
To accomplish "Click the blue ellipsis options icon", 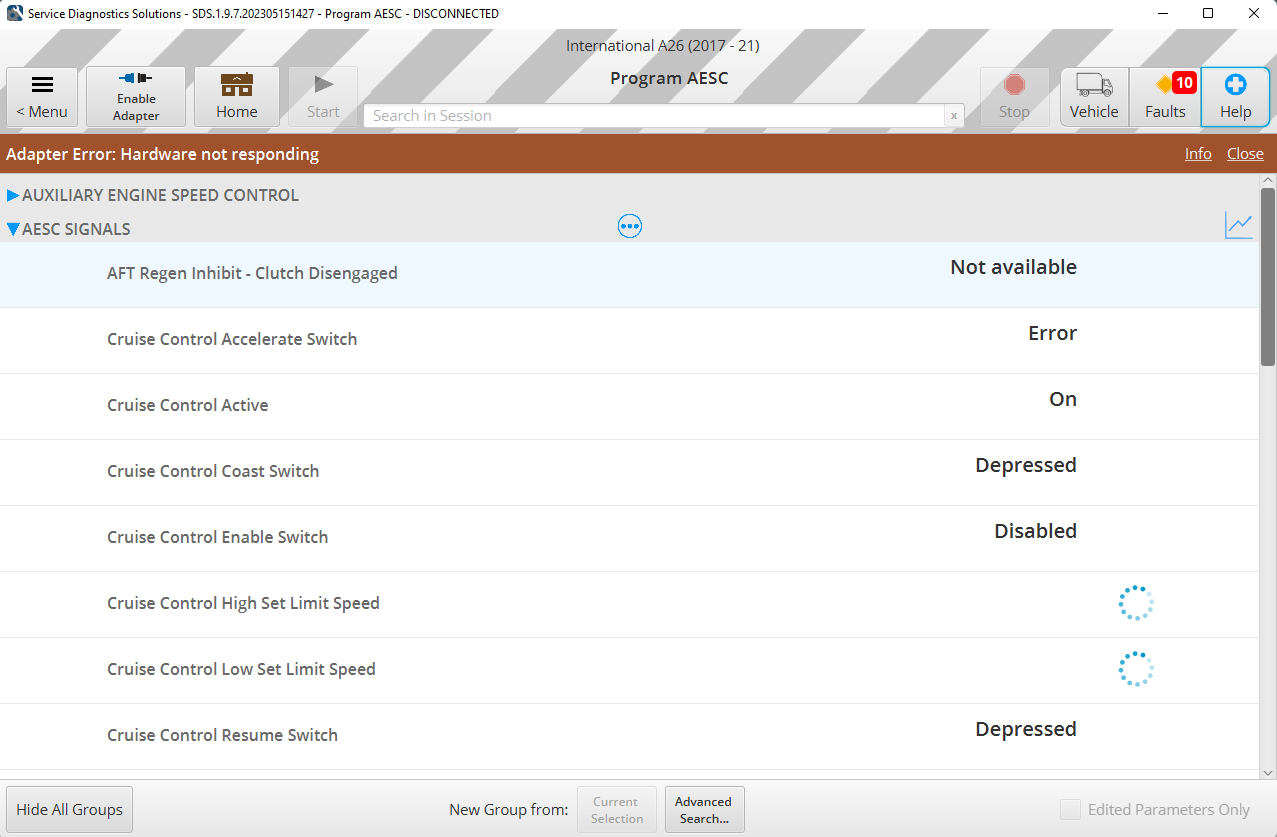I will pos(629,227).
